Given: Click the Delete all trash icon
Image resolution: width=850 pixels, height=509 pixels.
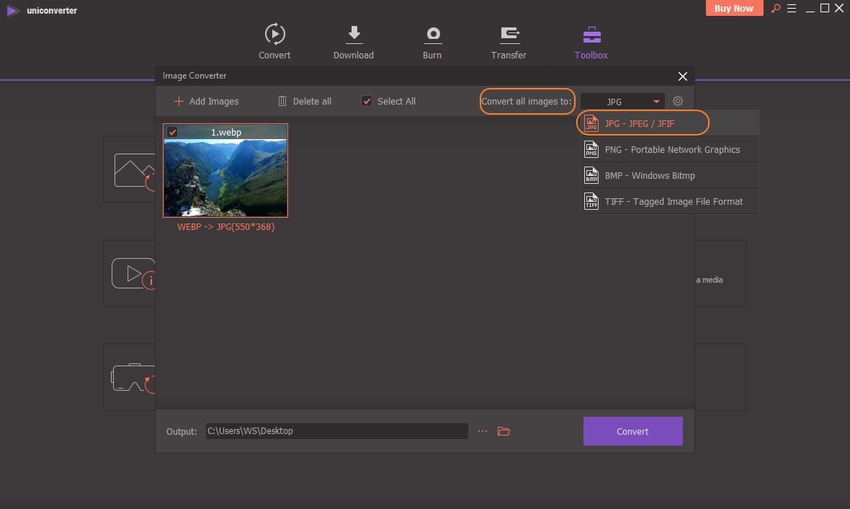Looking at the screenshot, I should coord(282,101).
